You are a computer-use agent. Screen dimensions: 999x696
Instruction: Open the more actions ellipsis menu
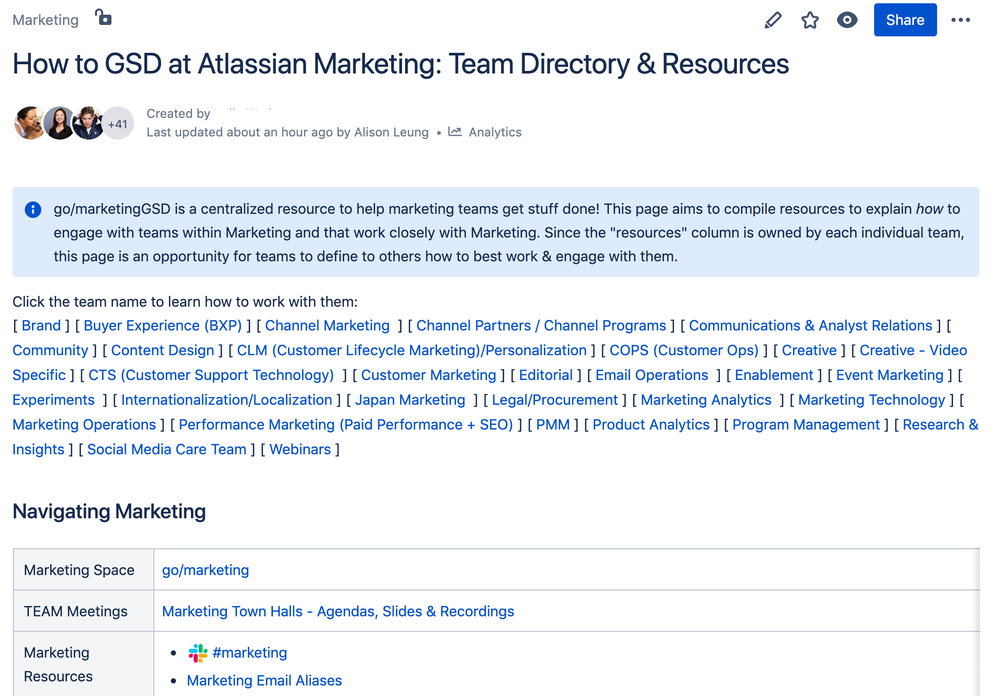coord(960,20)
